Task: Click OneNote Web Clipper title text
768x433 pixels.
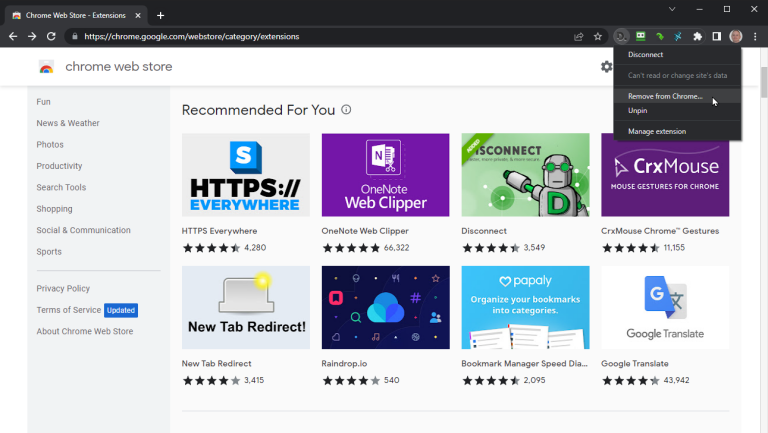Action: pos(365,231)
